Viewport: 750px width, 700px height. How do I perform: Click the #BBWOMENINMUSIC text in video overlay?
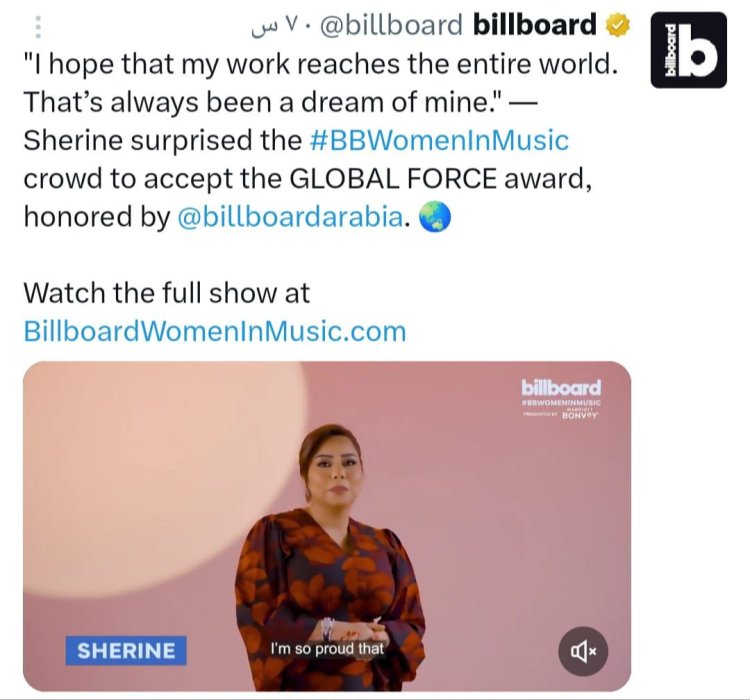pyautogui.click(x=561, y=403)
